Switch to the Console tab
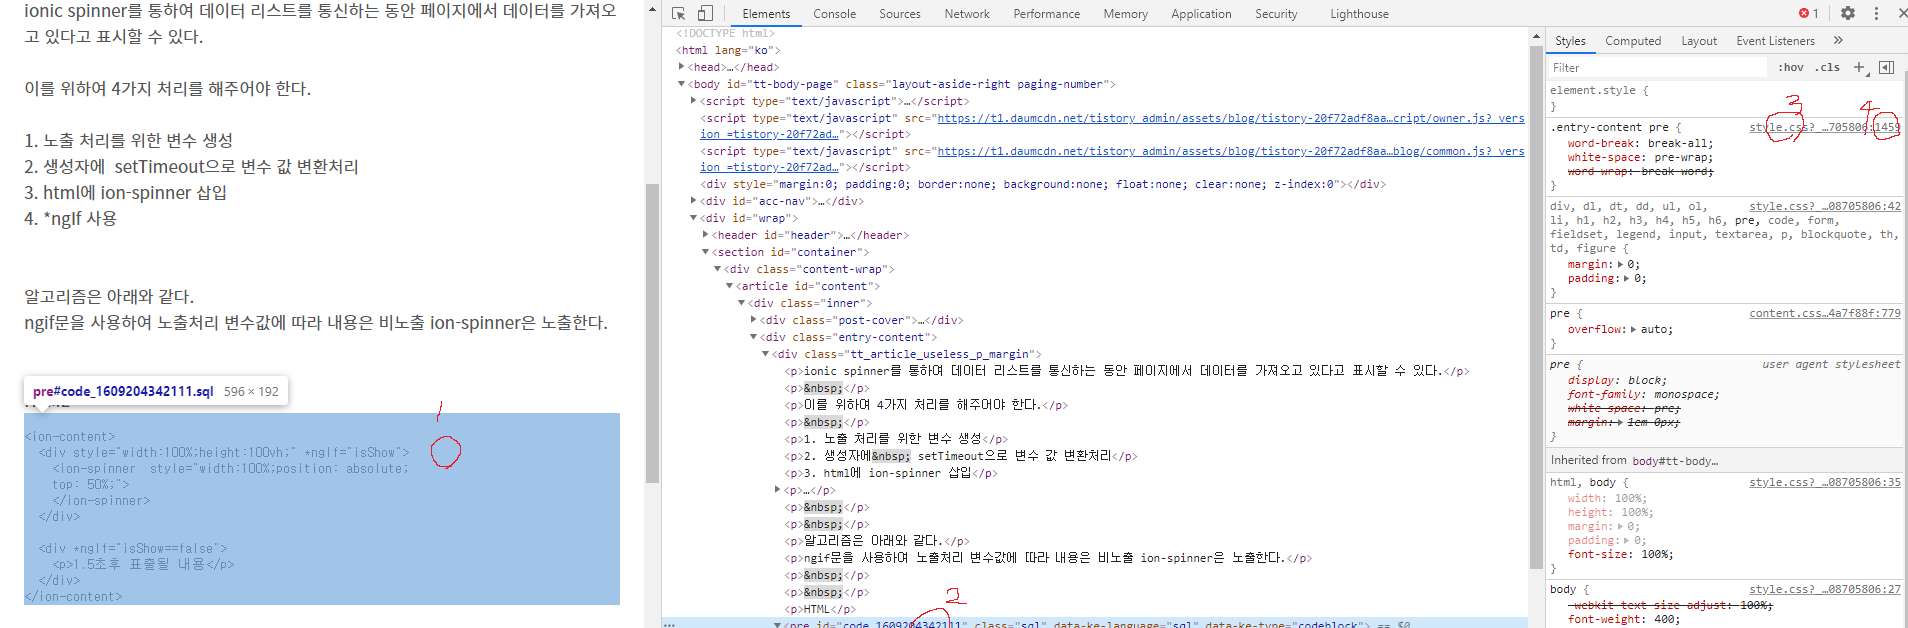 834,14
